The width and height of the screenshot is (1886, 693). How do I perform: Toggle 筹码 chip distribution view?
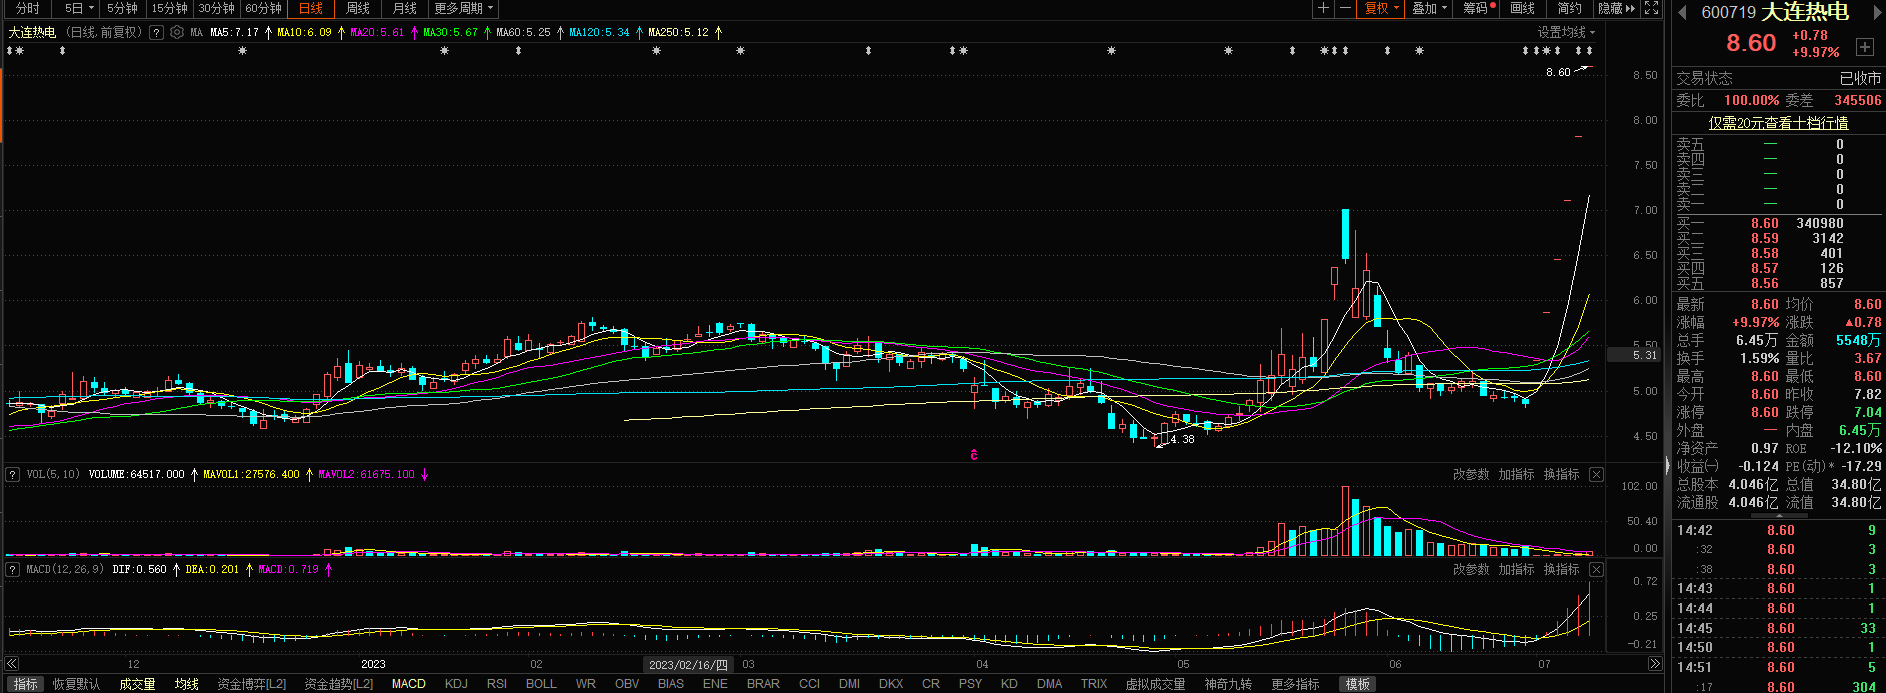[x=1478, y=8]
